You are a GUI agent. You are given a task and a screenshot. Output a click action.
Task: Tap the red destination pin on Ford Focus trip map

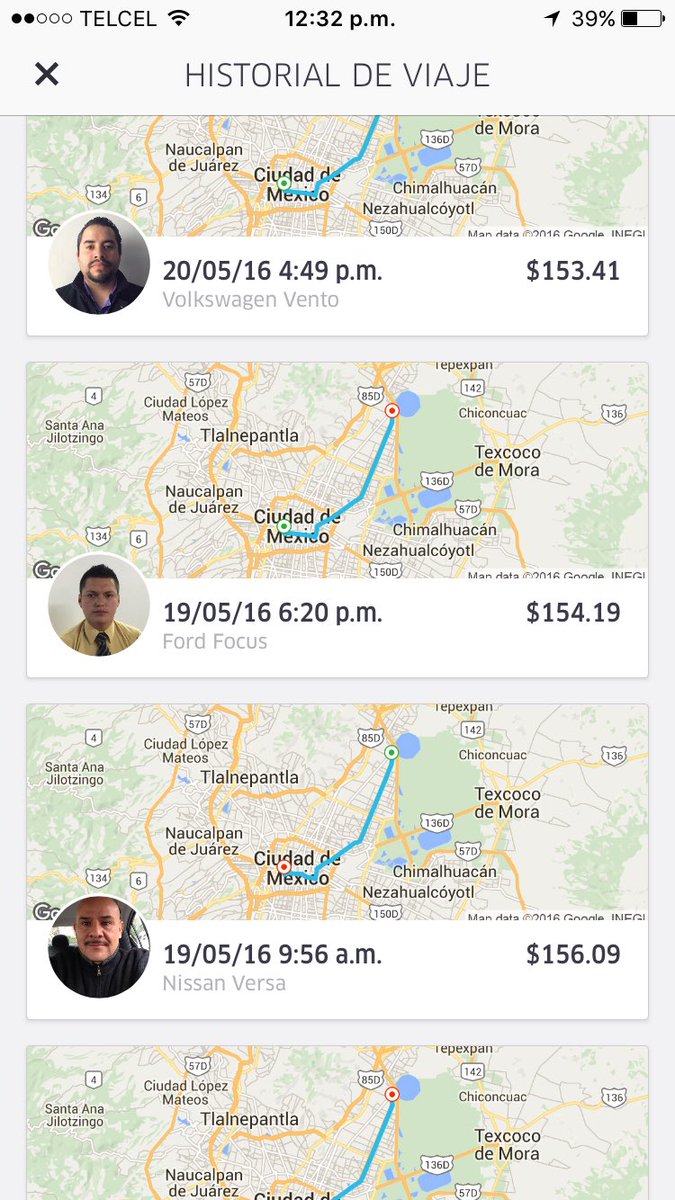pos(392,410)
